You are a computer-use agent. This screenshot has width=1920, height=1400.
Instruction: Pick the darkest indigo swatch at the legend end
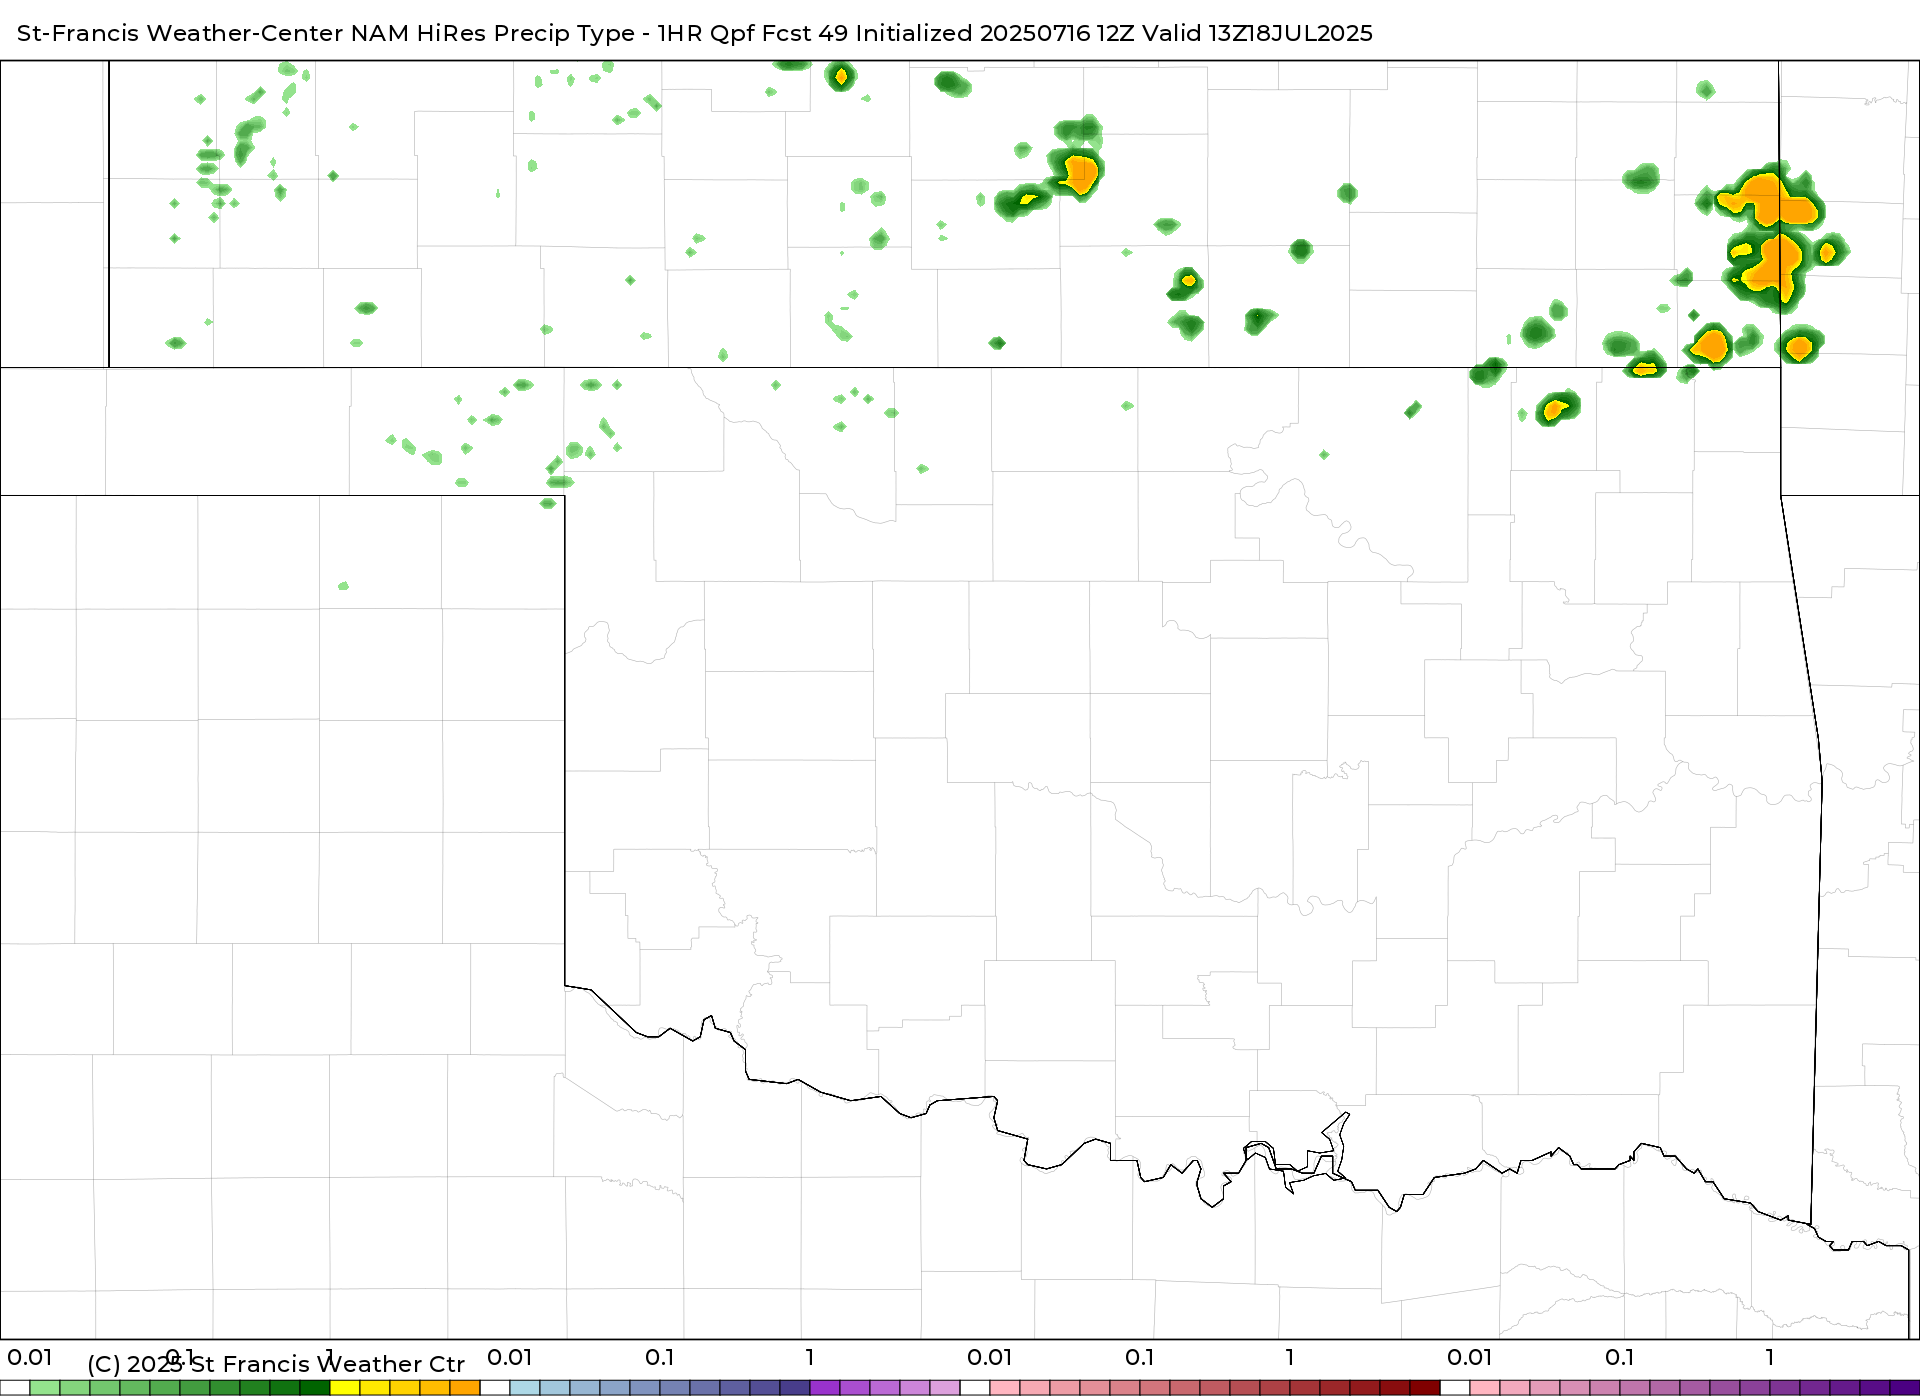[1905, 1388]
